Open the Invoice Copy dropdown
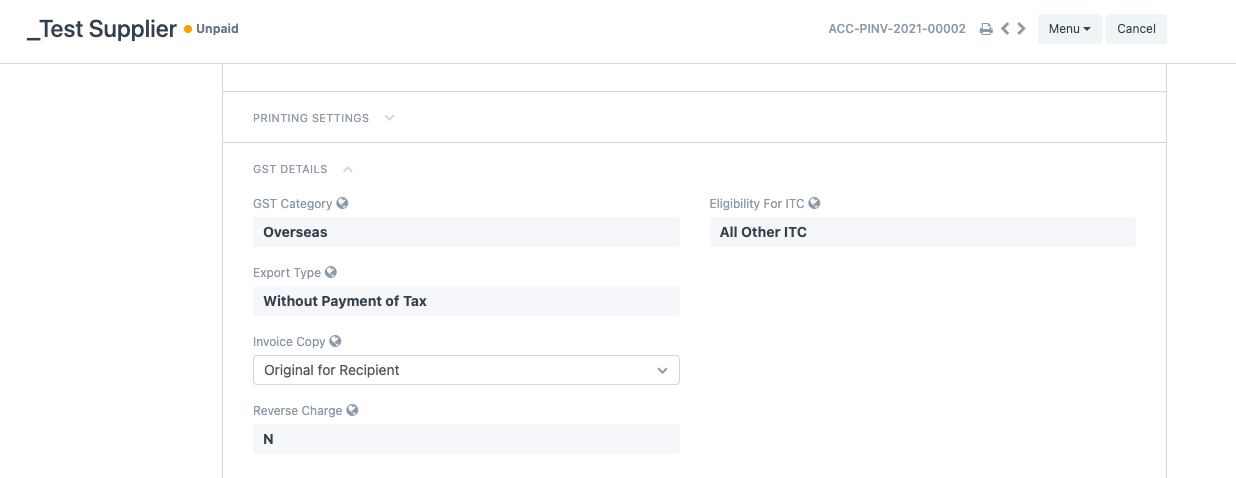The height and width of the screenshot is (478, 1236). [x=466, y=370]
